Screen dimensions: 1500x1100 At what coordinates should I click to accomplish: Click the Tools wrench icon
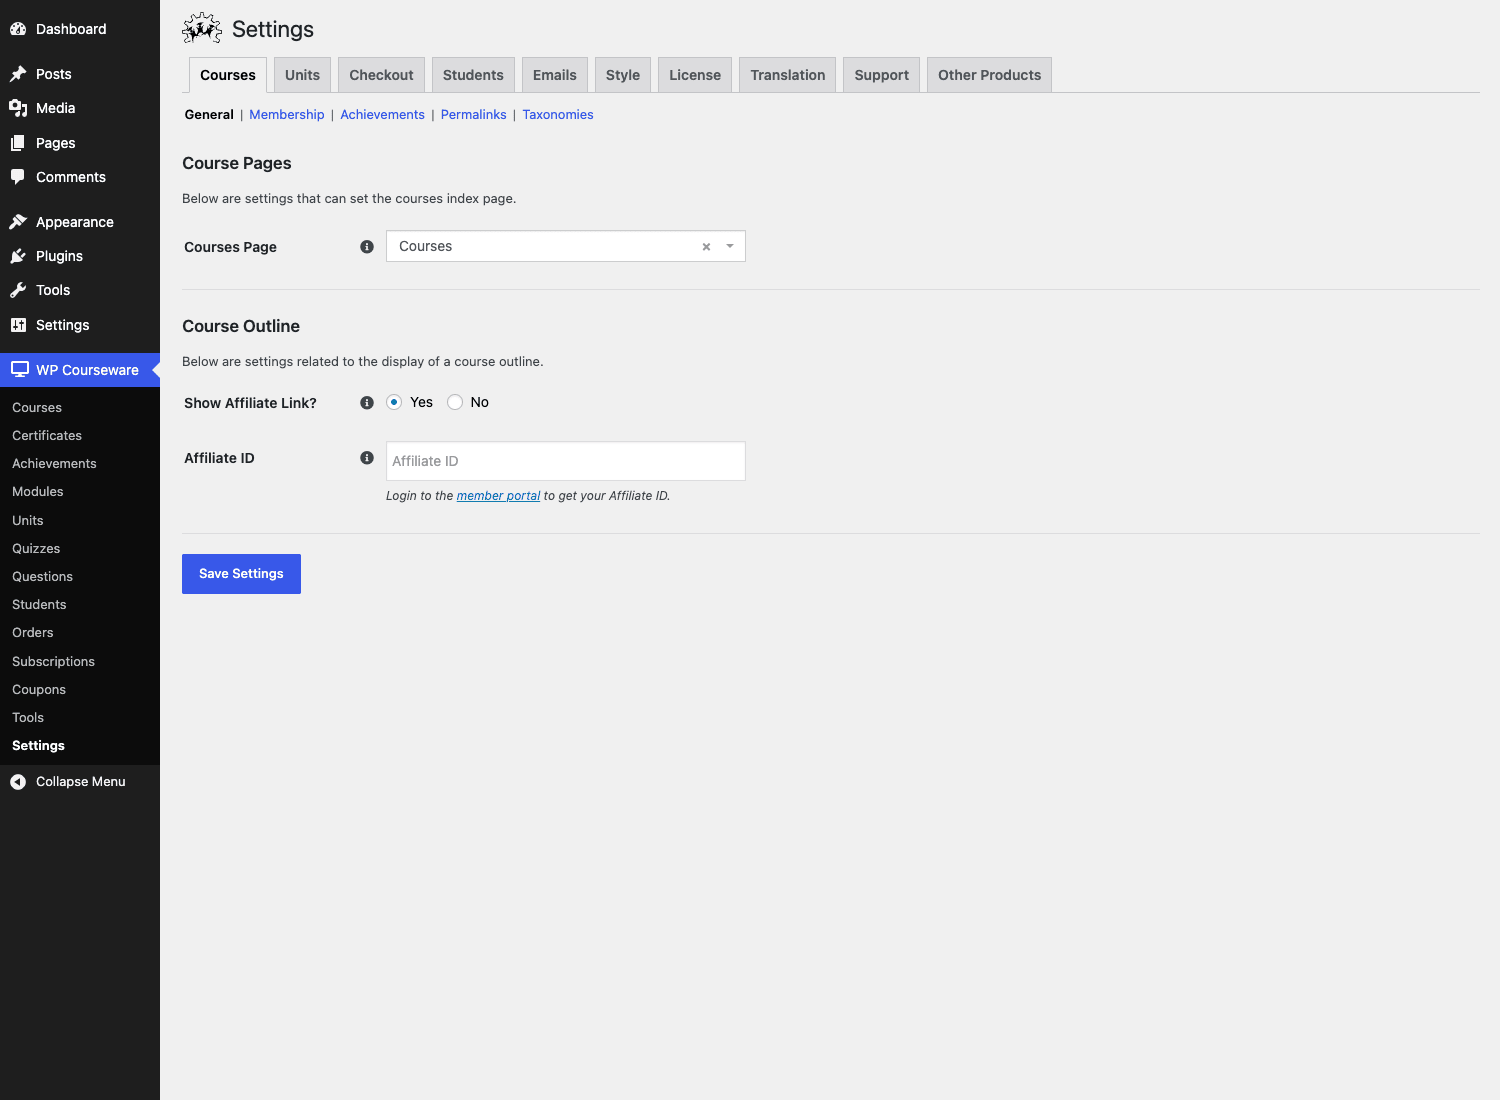pyautogui.click(x=18, y=290)
